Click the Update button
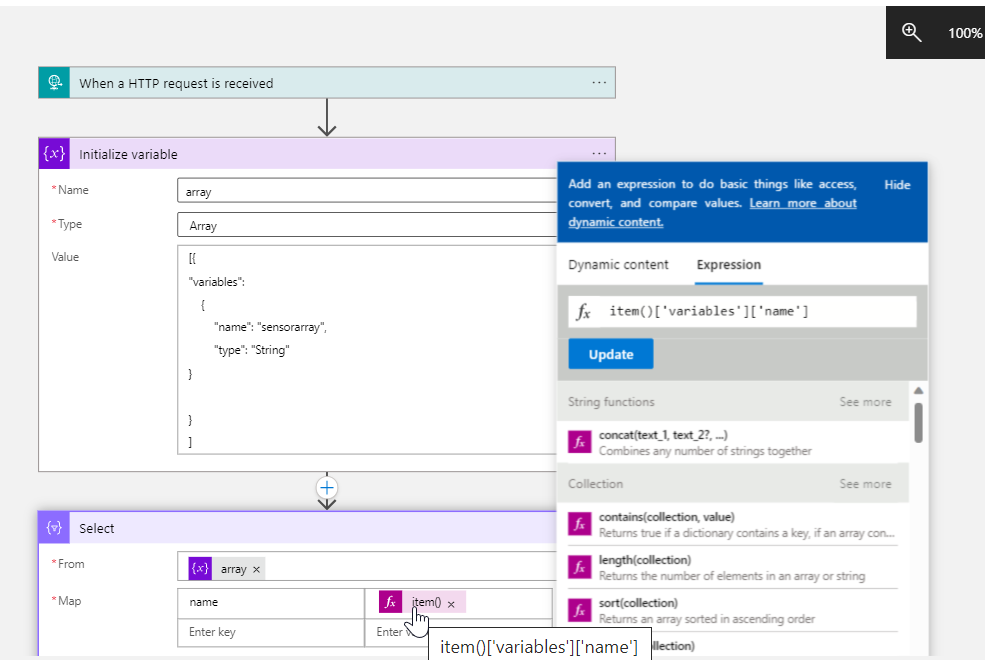 click(x=610, y=354)
